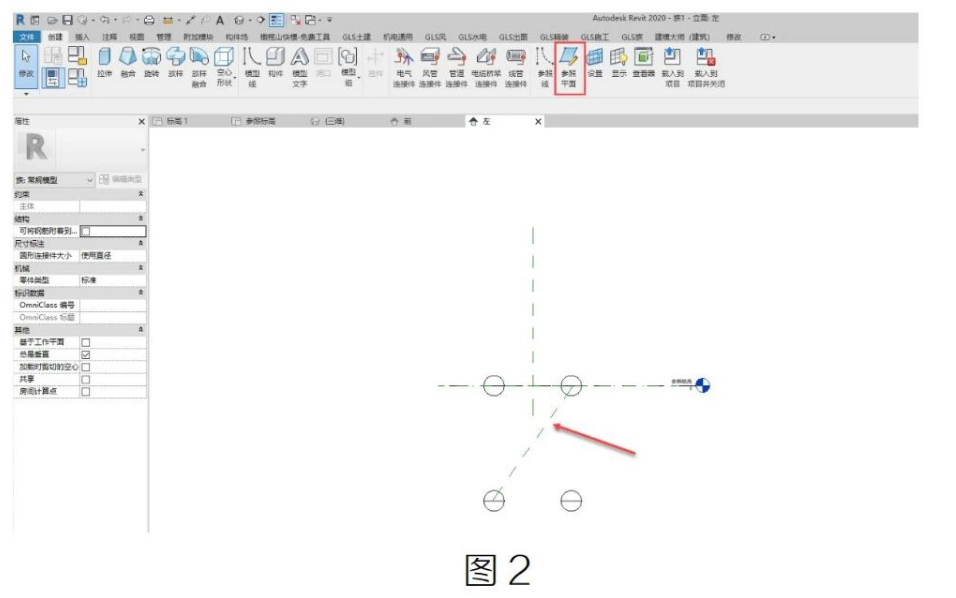The width and height of the screenshot is (956, 598).
Task: Close the 属性 properties panel
Action: 141,122
